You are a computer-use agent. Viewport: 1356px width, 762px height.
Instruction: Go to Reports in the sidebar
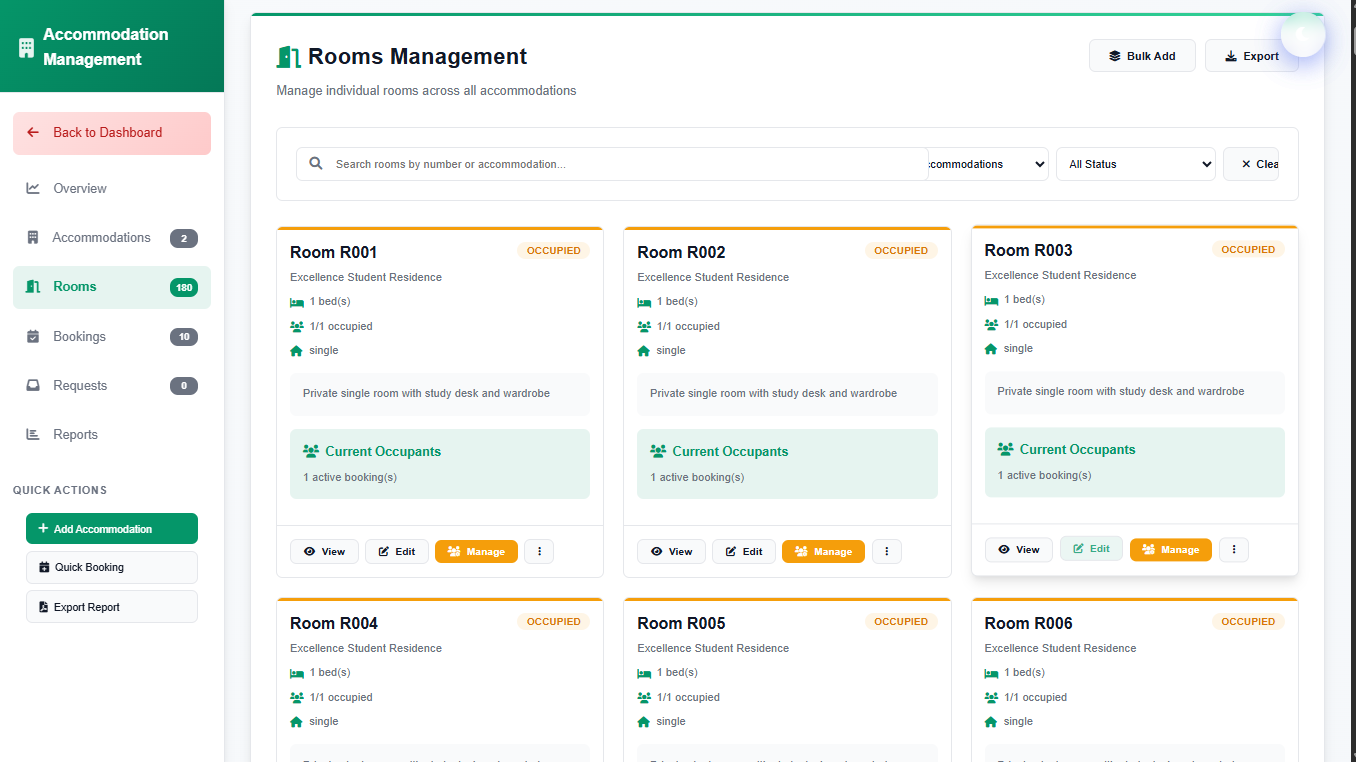75,435
